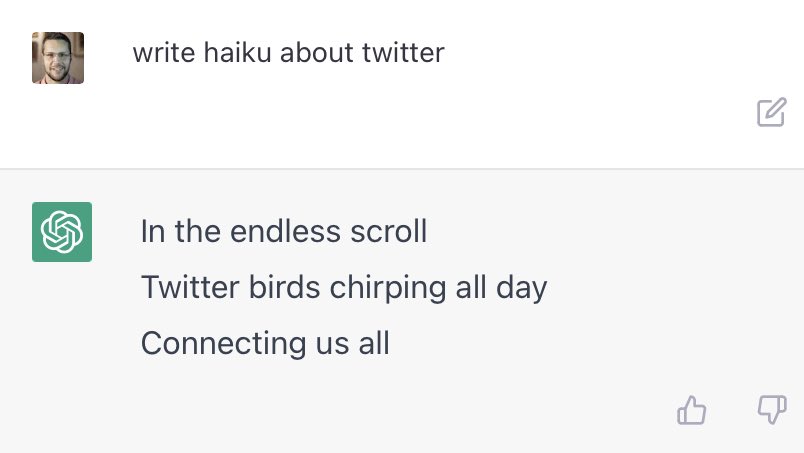Click the word 'scroll' in the first haiku line
The height and width of the screenshot is (453, 804).
pos(389,231)
